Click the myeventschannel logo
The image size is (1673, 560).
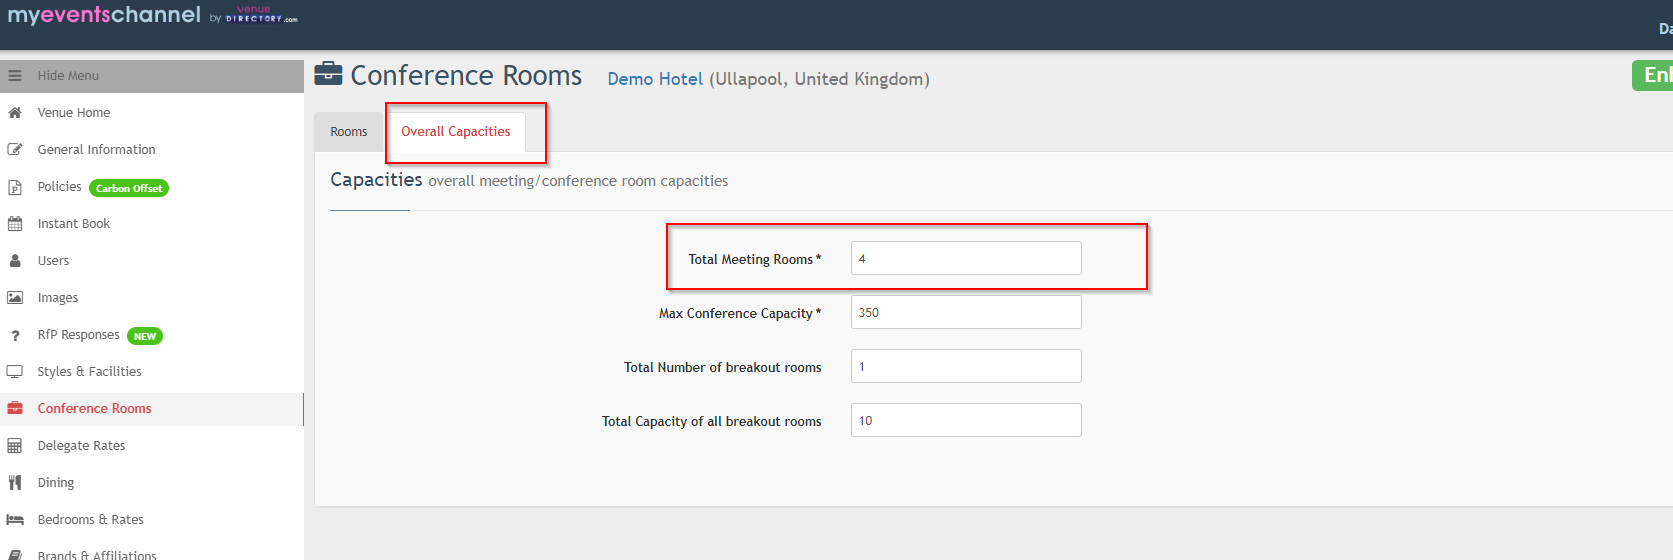105,15
